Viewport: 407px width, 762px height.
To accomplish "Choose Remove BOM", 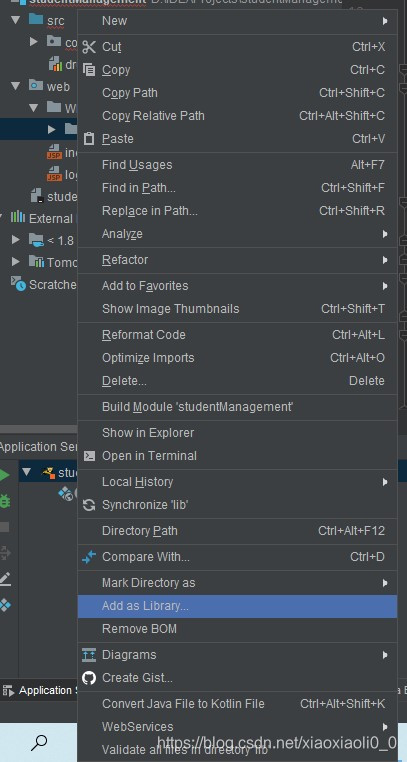I will pos(237,629).
